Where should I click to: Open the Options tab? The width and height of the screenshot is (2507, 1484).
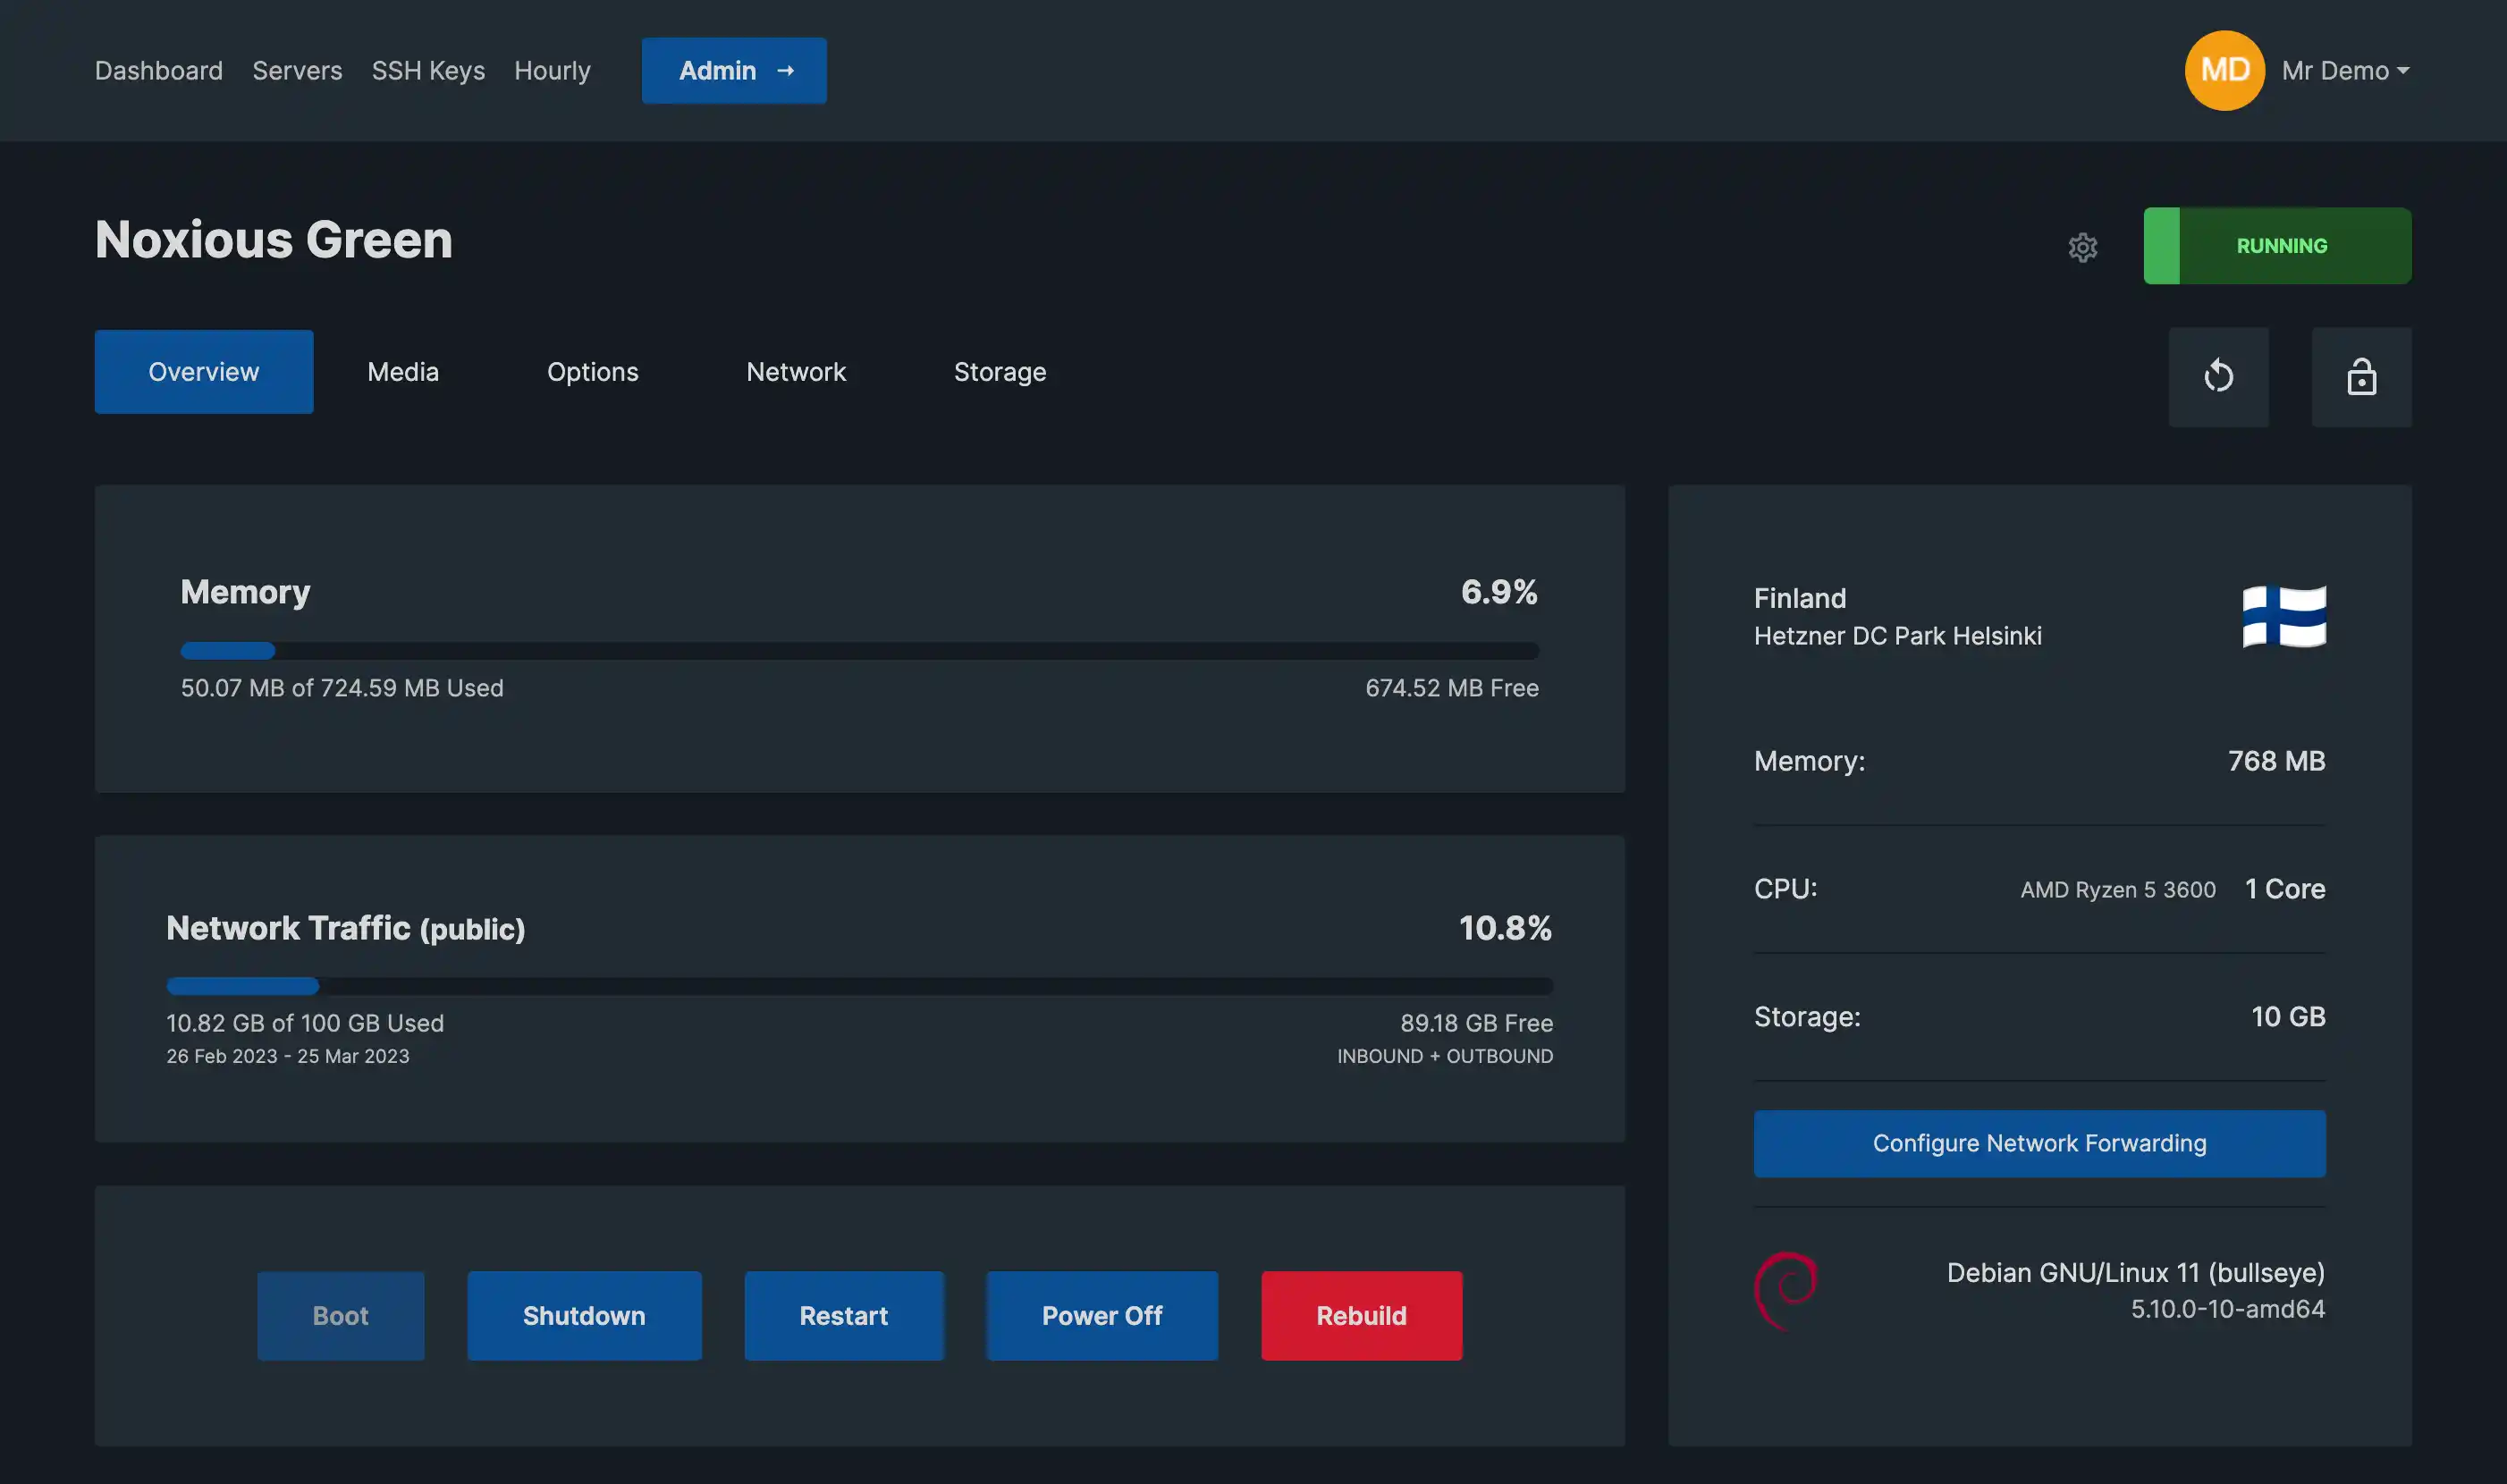(592, 372)
